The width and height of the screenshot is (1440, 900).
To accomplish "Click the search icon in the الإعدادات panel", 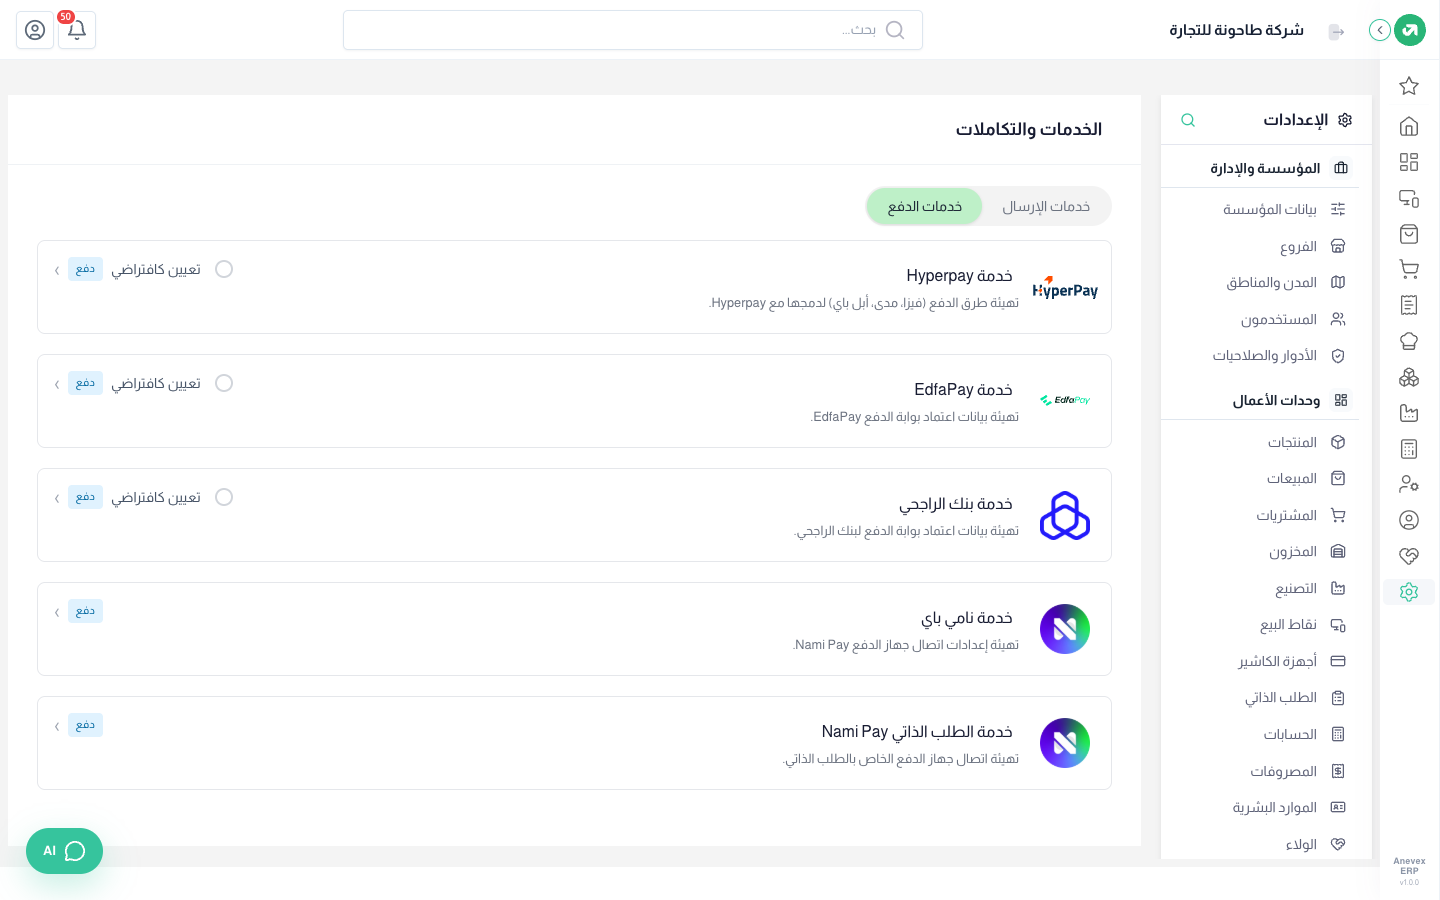I will coord(1188,120).
